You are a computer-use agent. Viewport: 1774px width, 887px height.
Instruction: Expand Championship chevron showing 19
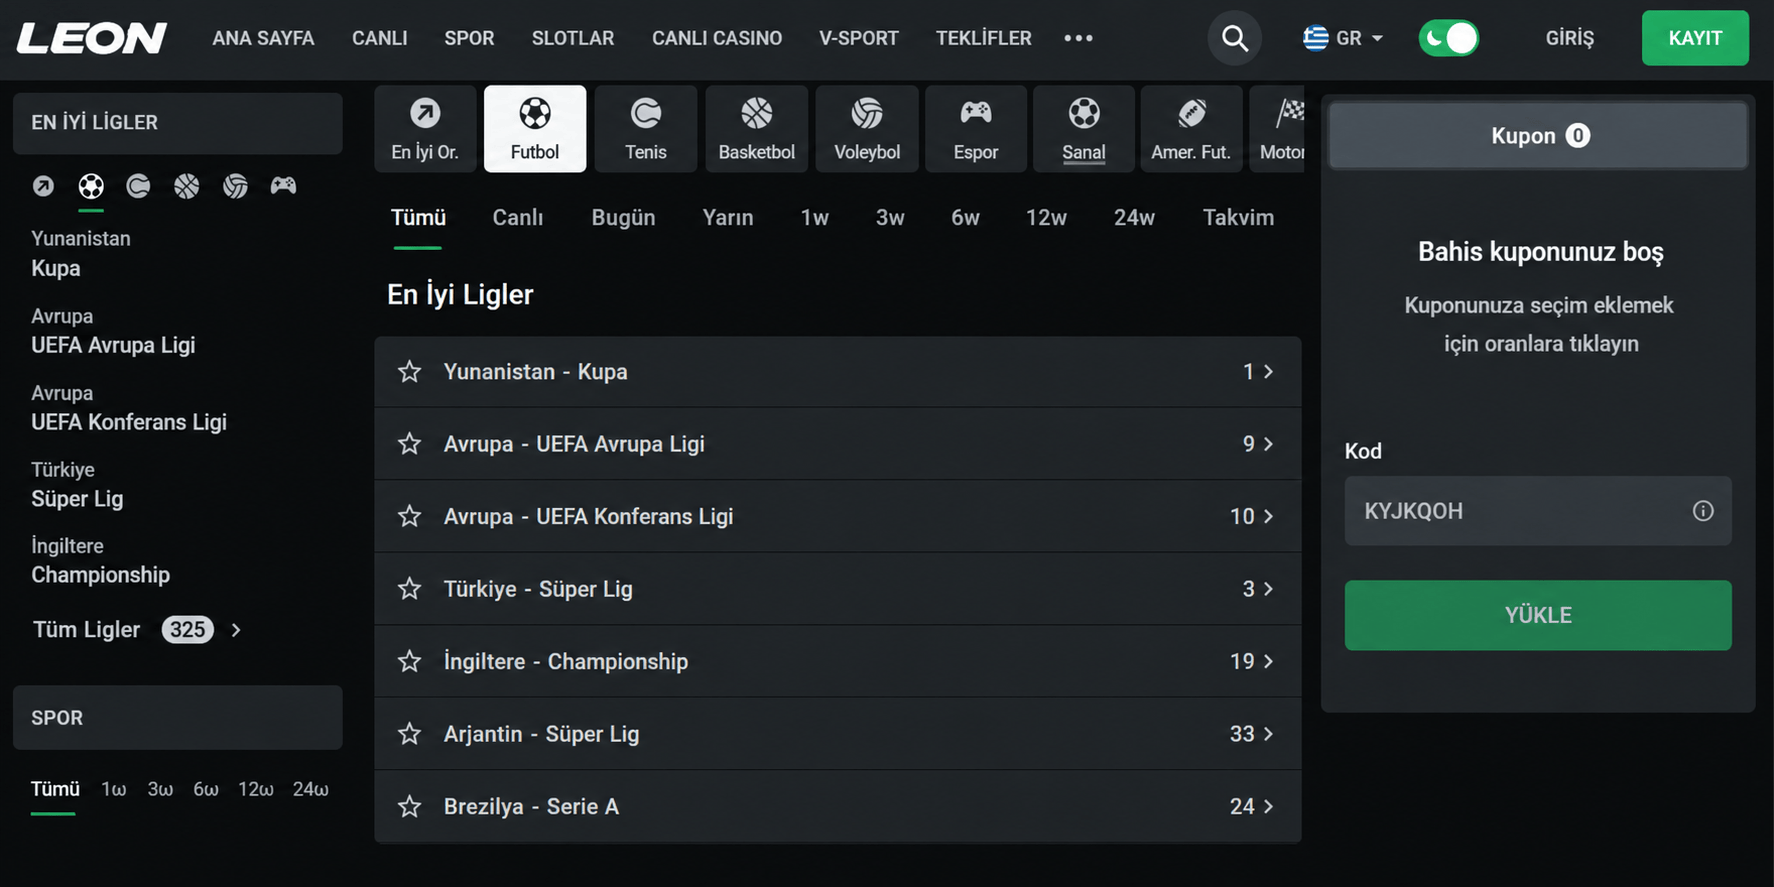1268,661
